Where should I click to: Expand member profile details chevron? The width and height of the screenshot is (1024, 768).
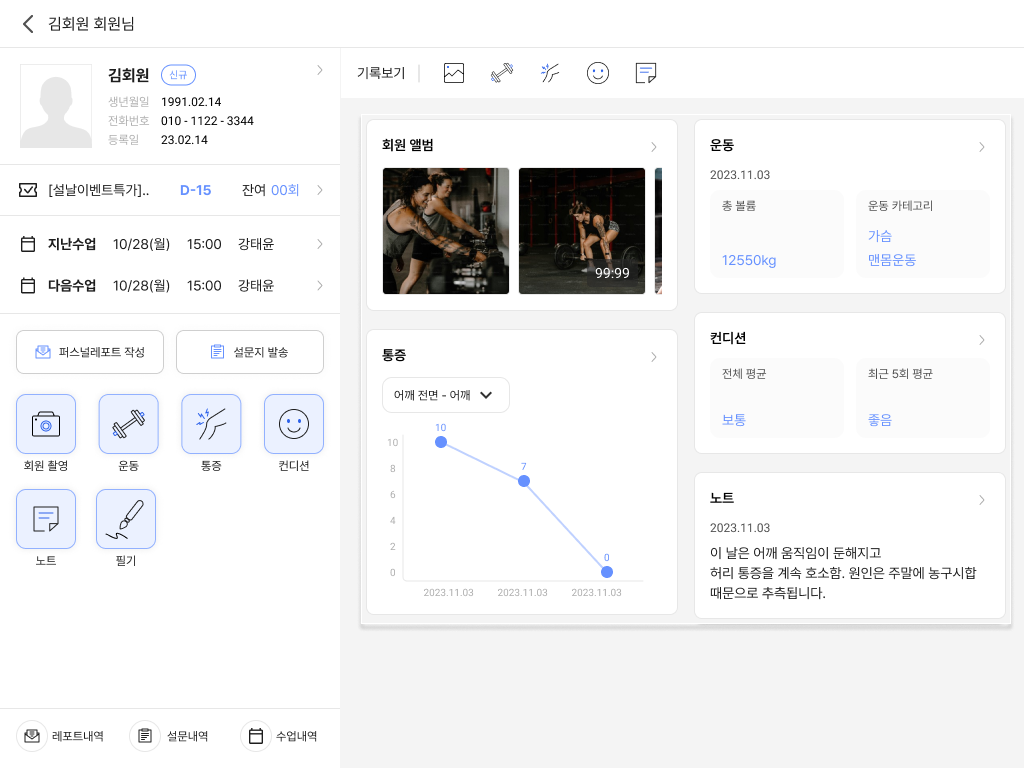pyautogui.click(x=319, y=70)
